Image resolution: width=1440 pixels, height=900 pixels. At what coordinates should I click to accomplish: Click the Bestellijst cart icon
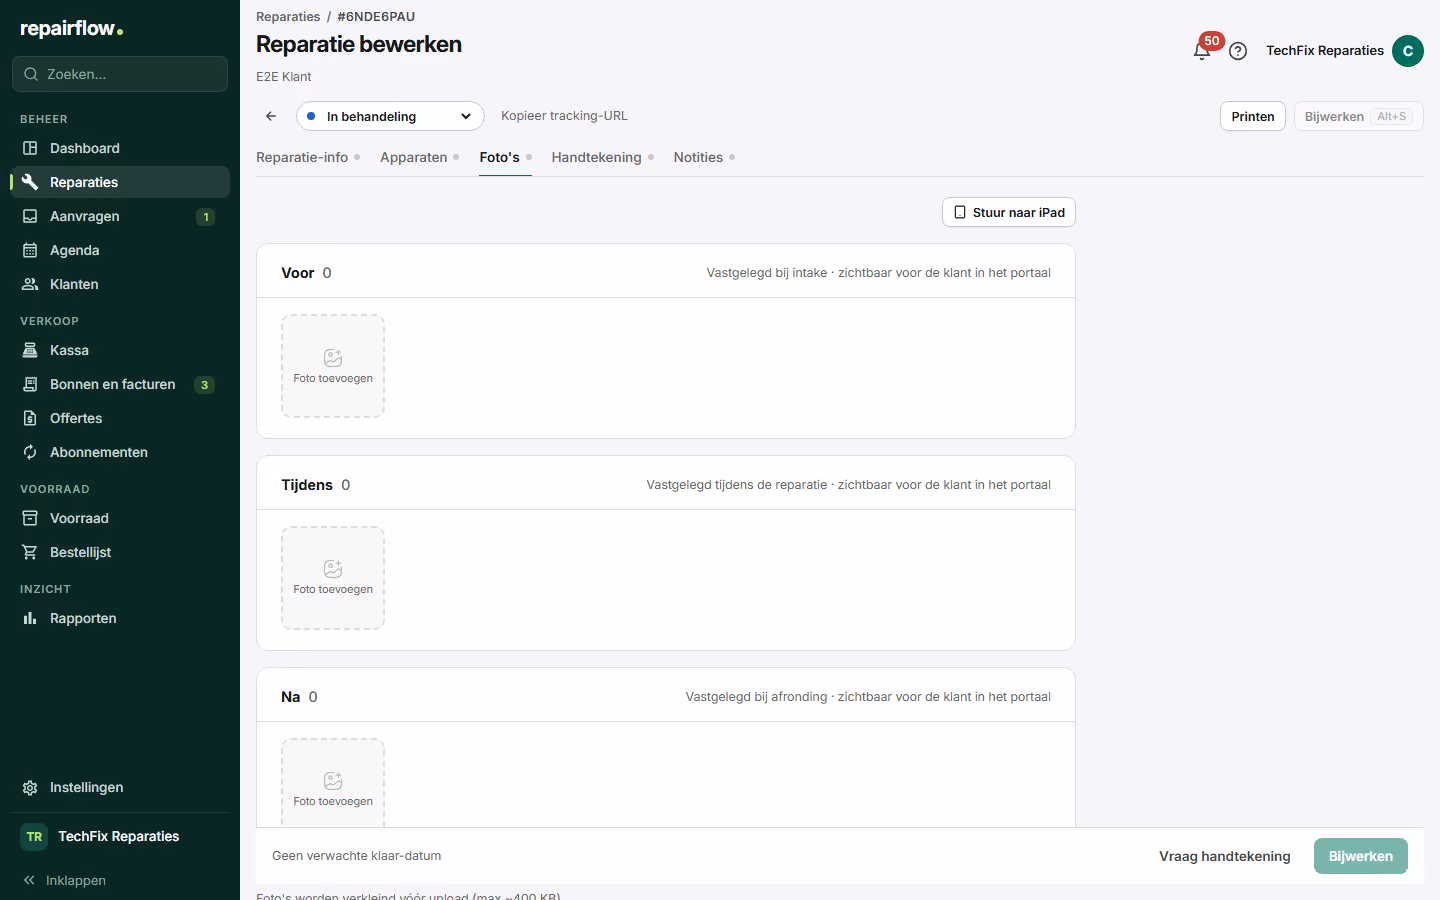30,552
